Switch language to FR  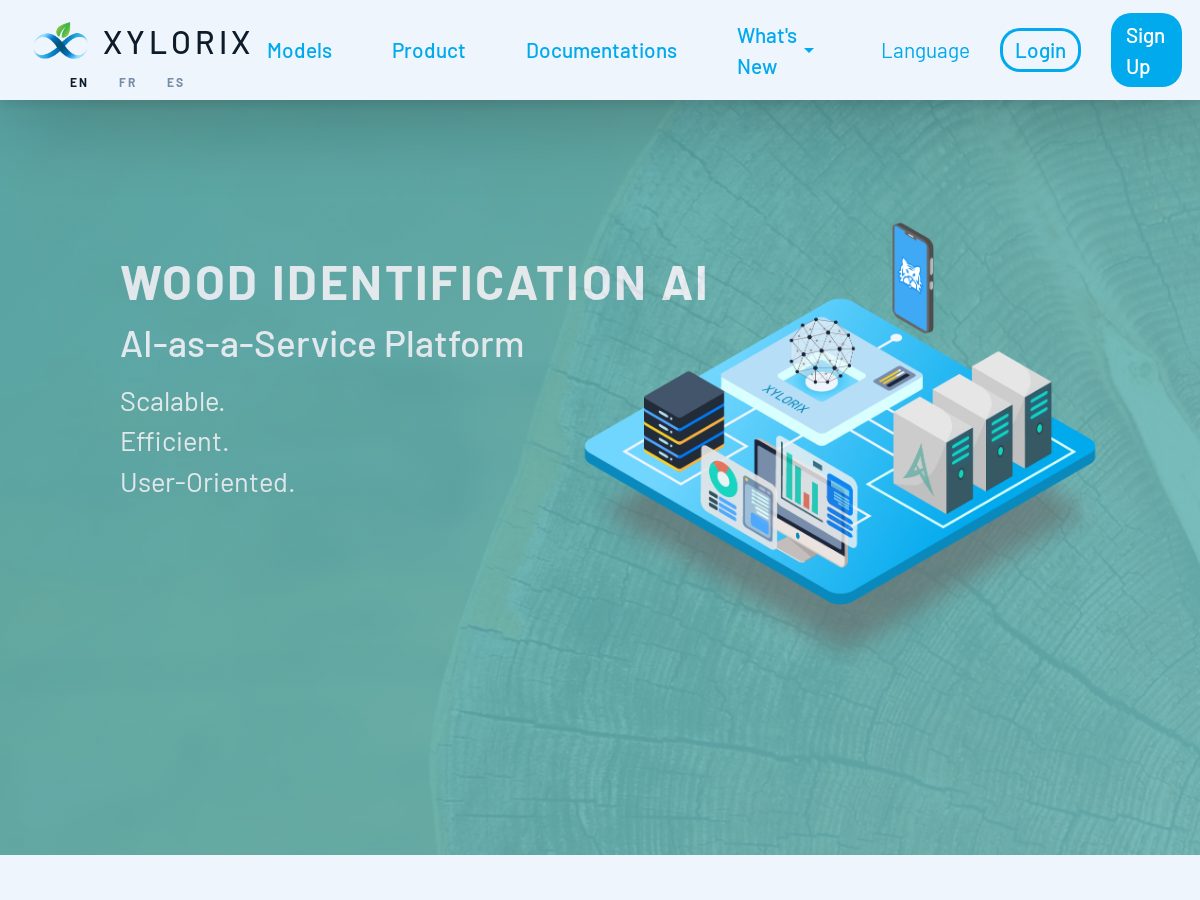127,83
